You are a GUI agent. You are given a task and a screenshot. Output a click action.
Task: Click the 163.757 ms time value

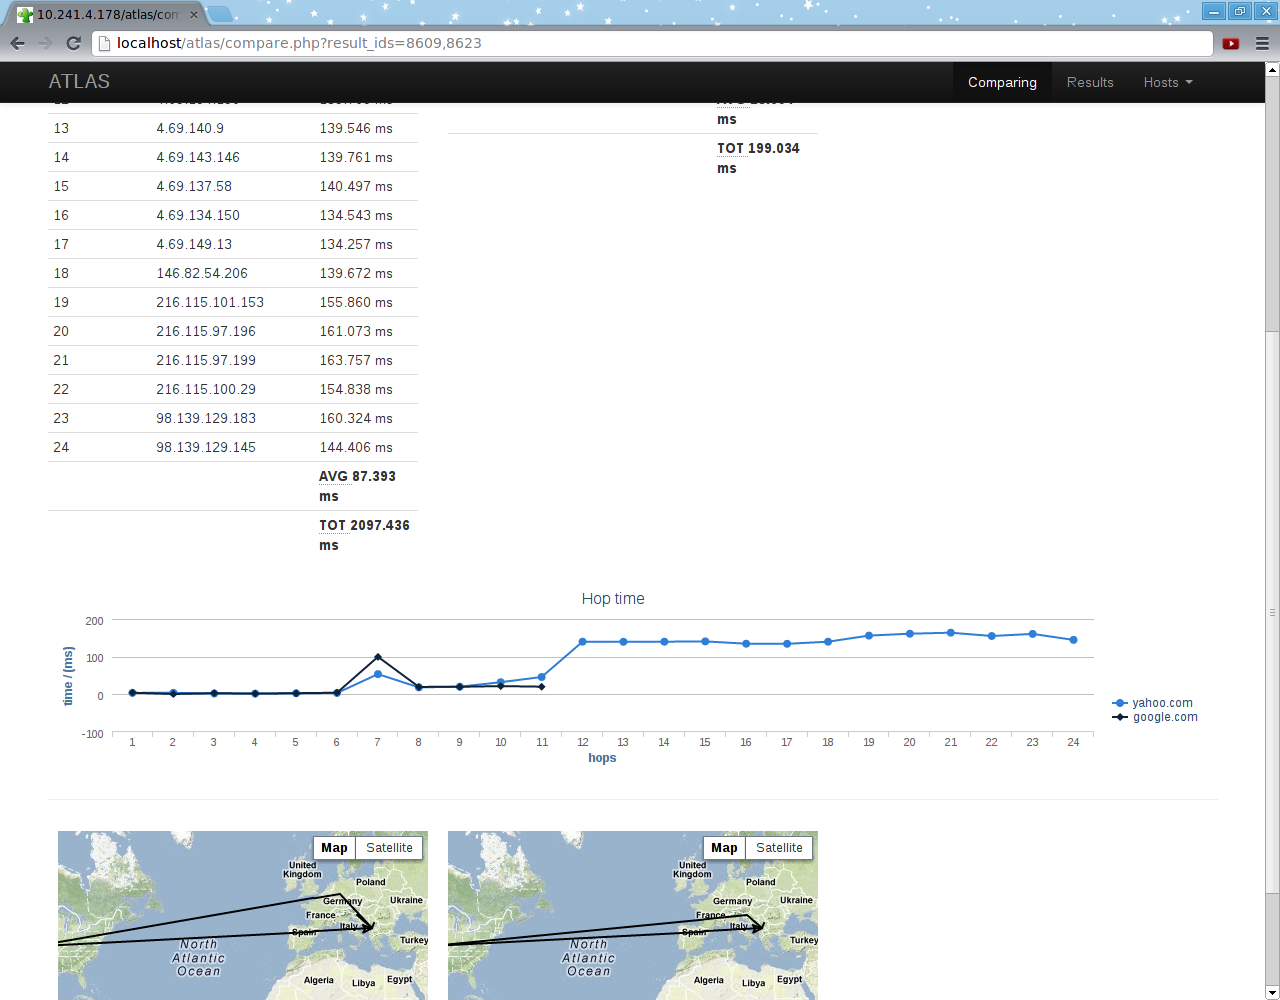click(356, 360)
